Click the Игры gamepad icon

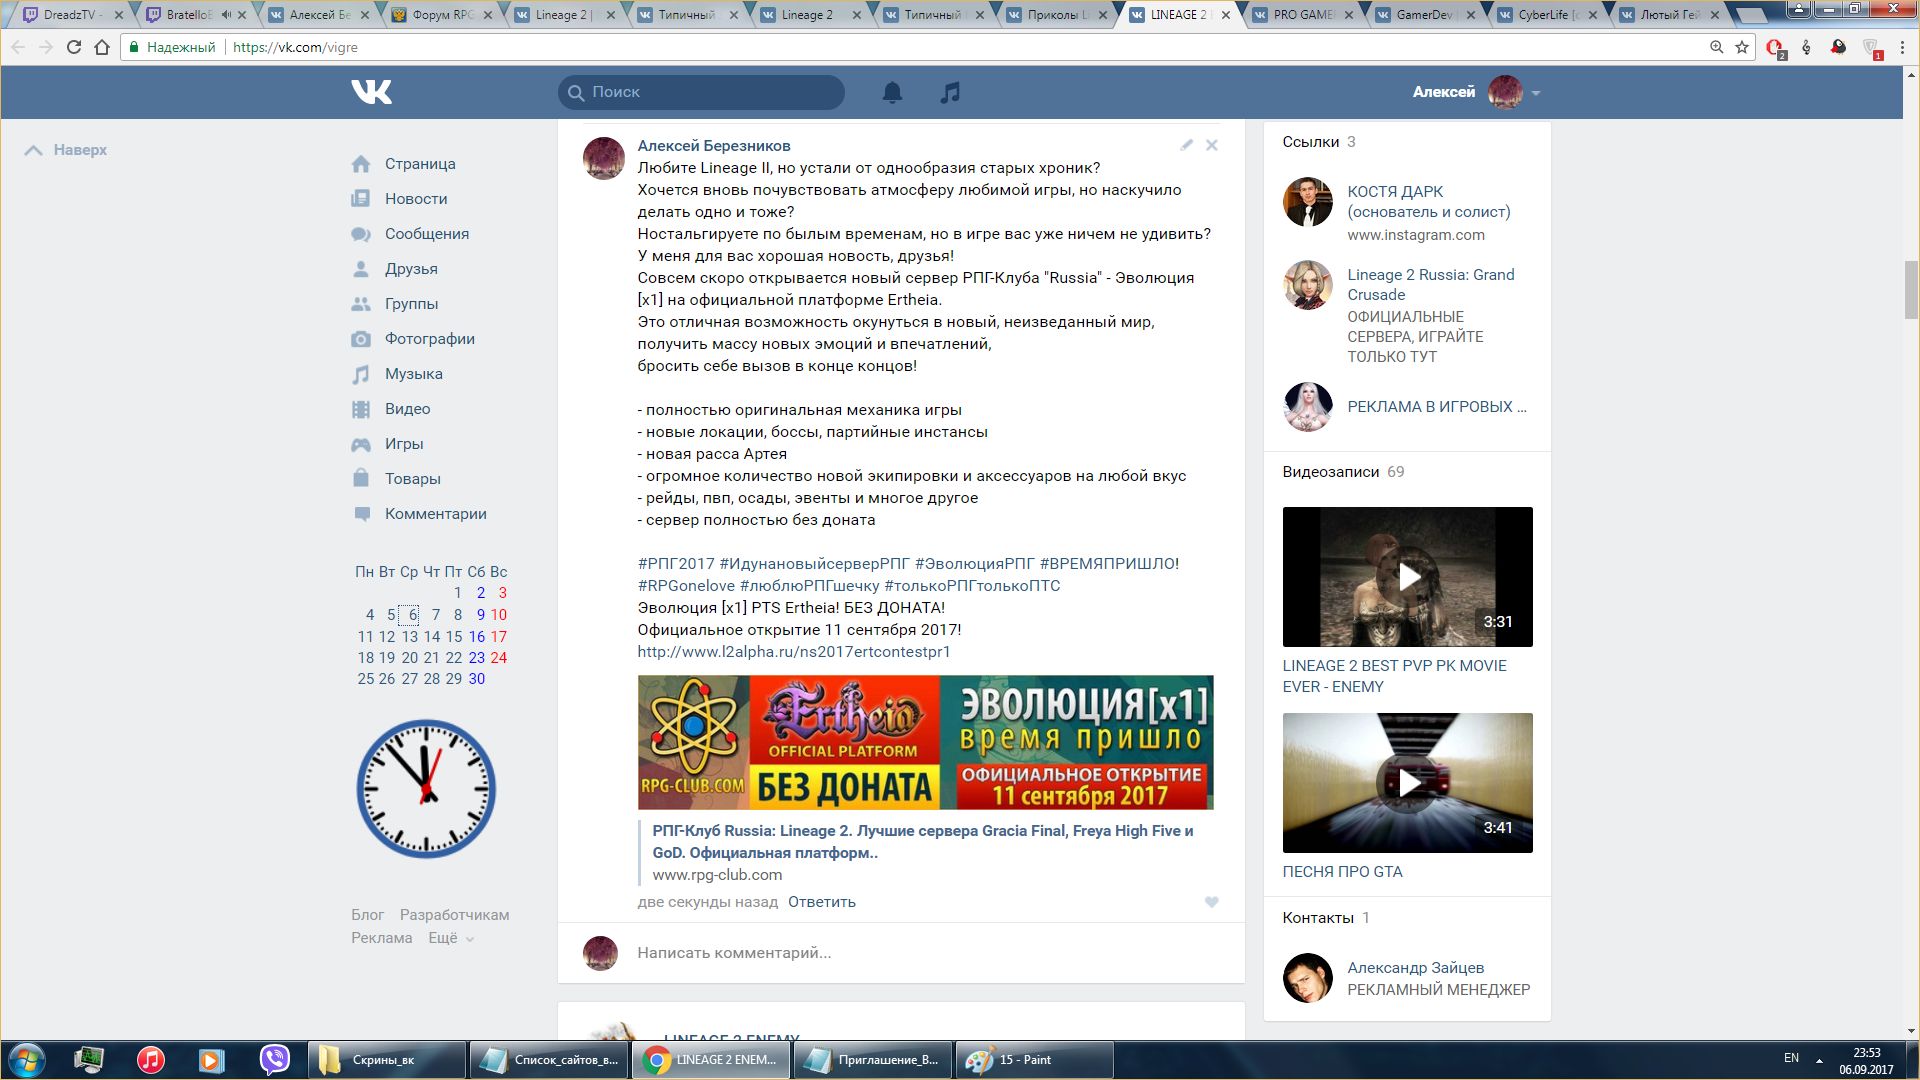coord(361,444)
